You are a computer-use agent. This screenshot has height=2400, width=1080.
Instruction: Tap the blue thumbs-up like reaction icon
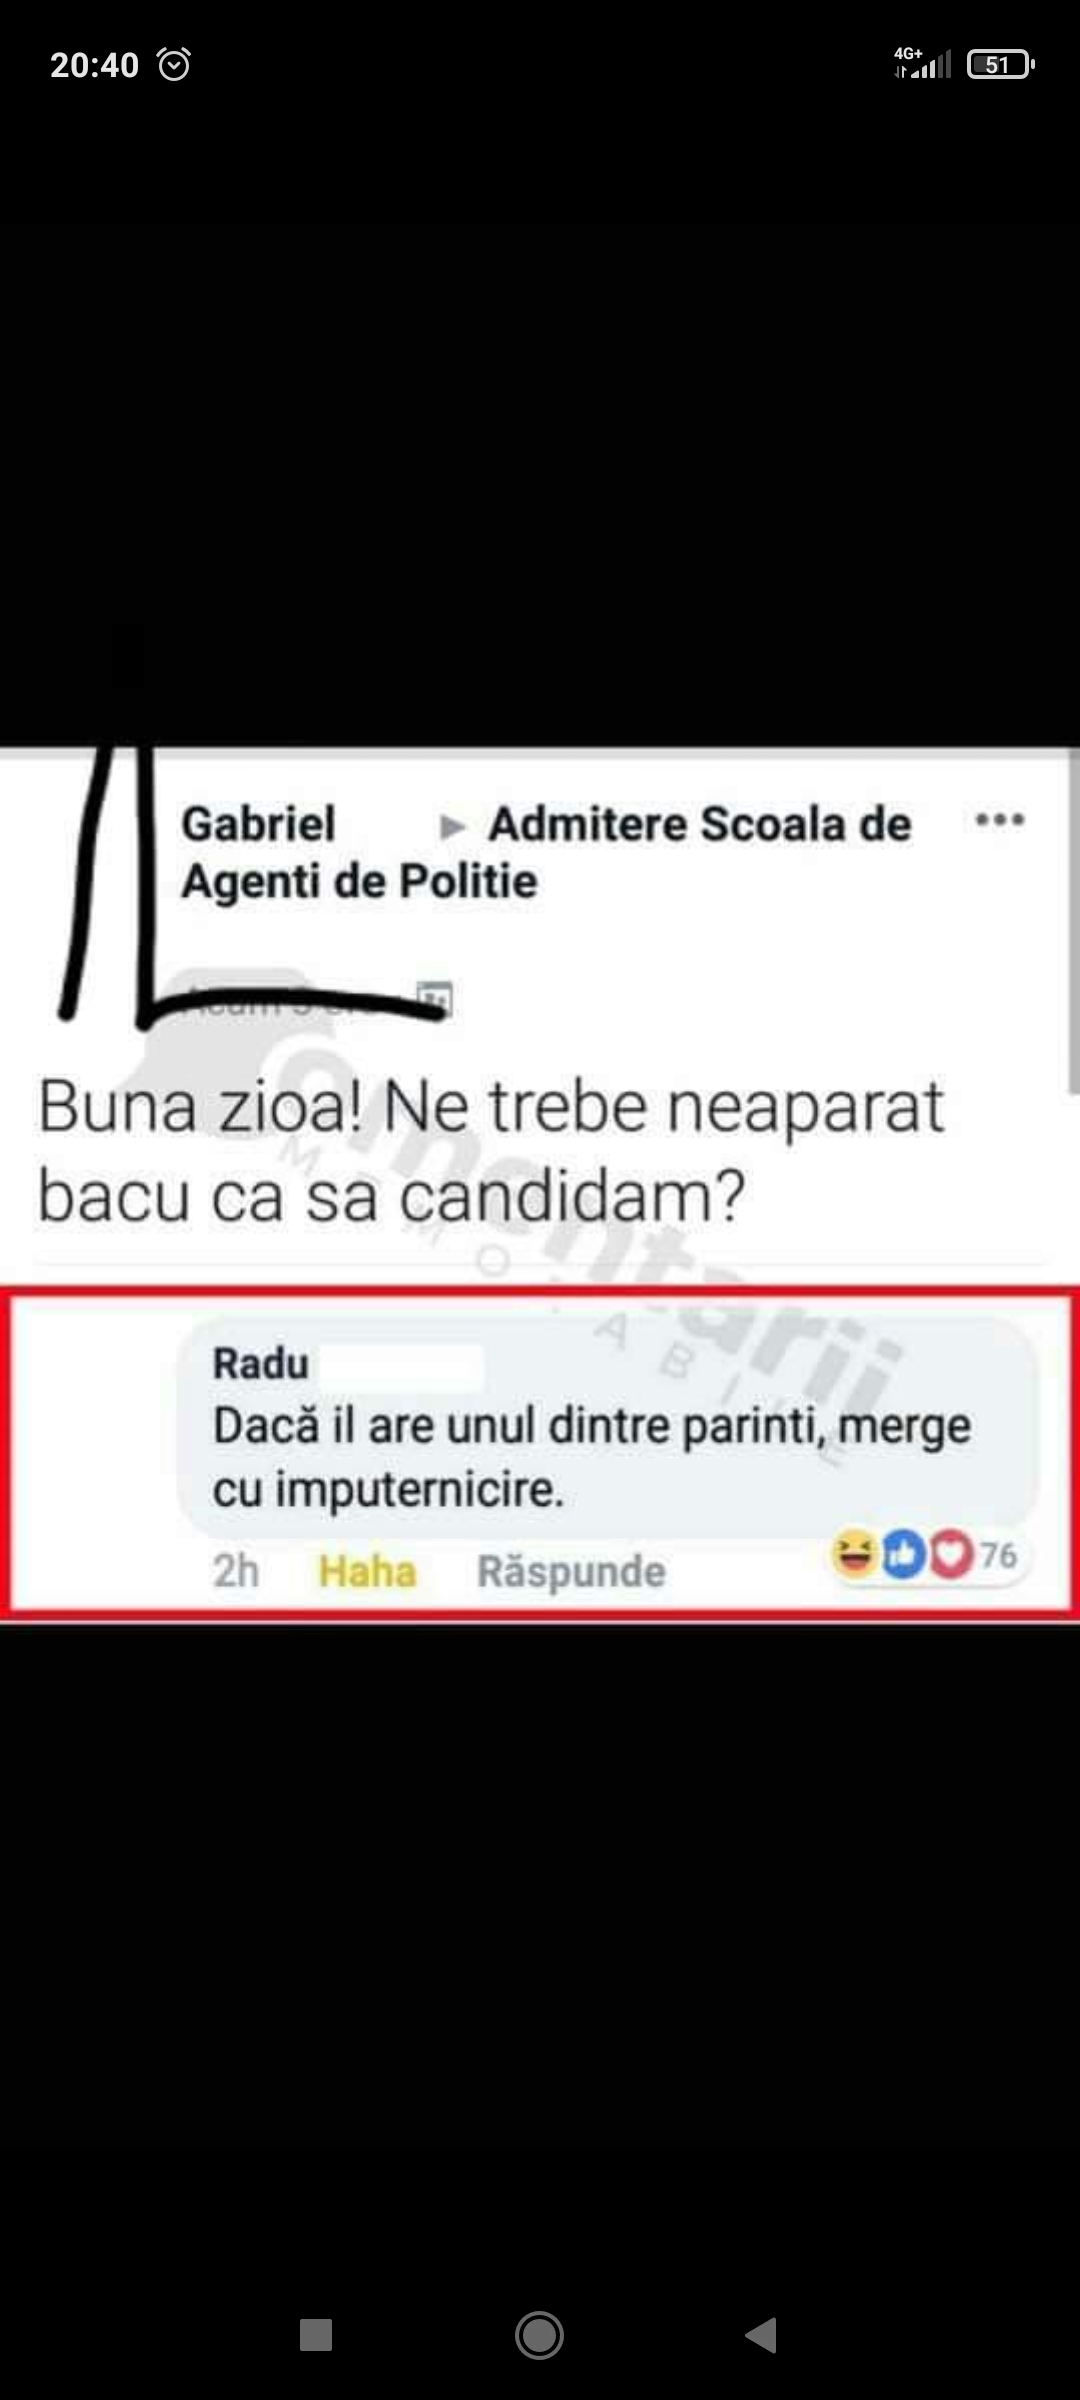click(x=903, y=1555)
